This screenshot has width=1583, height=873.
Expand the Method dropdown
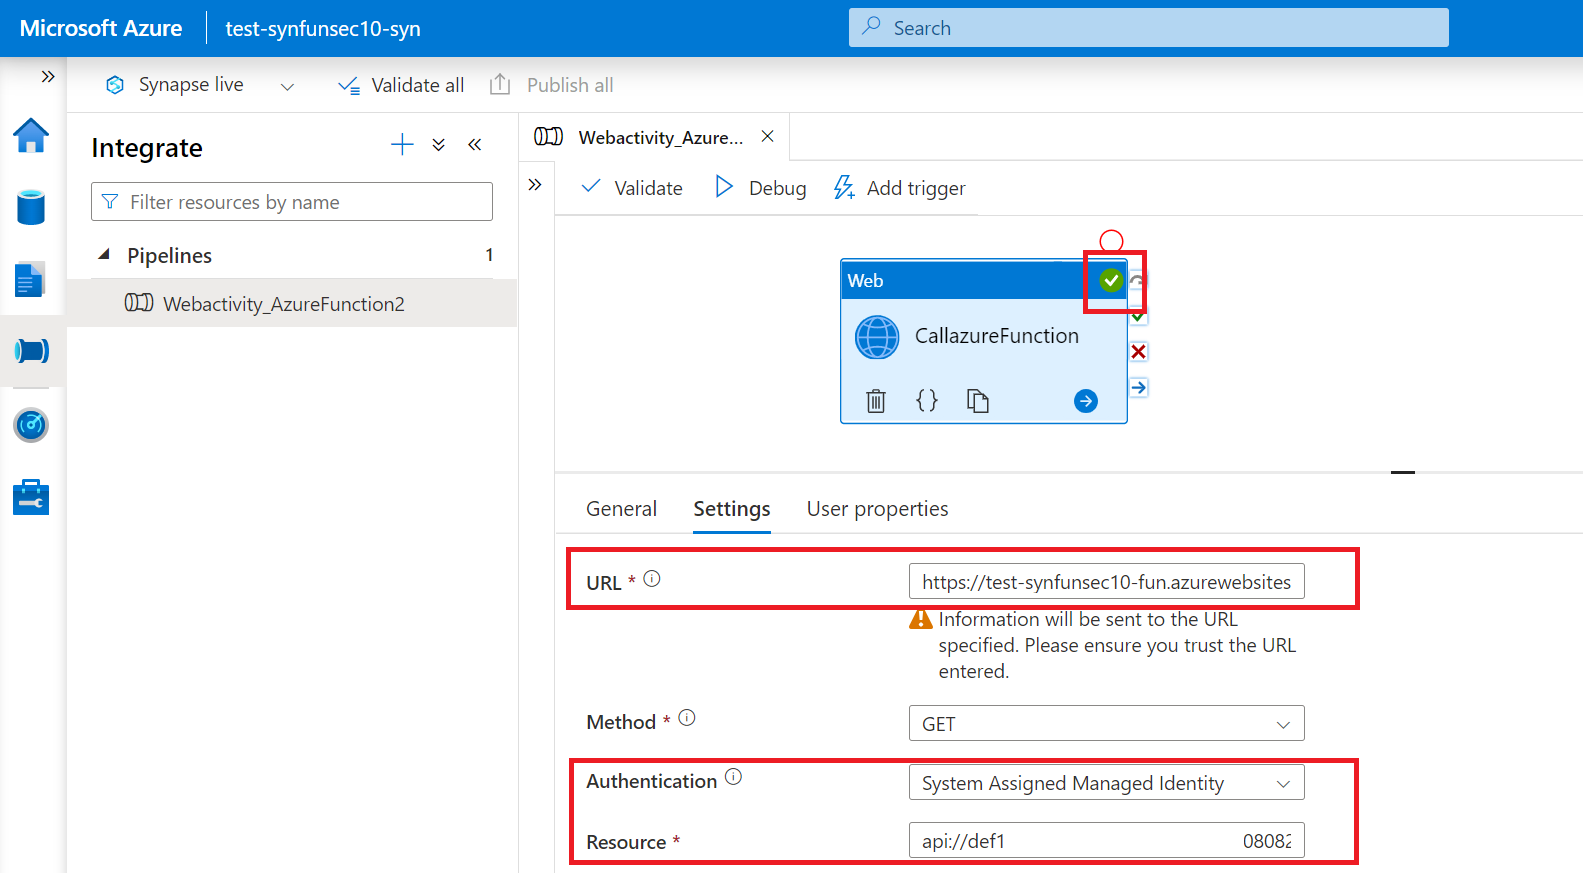click(1106, 724)
